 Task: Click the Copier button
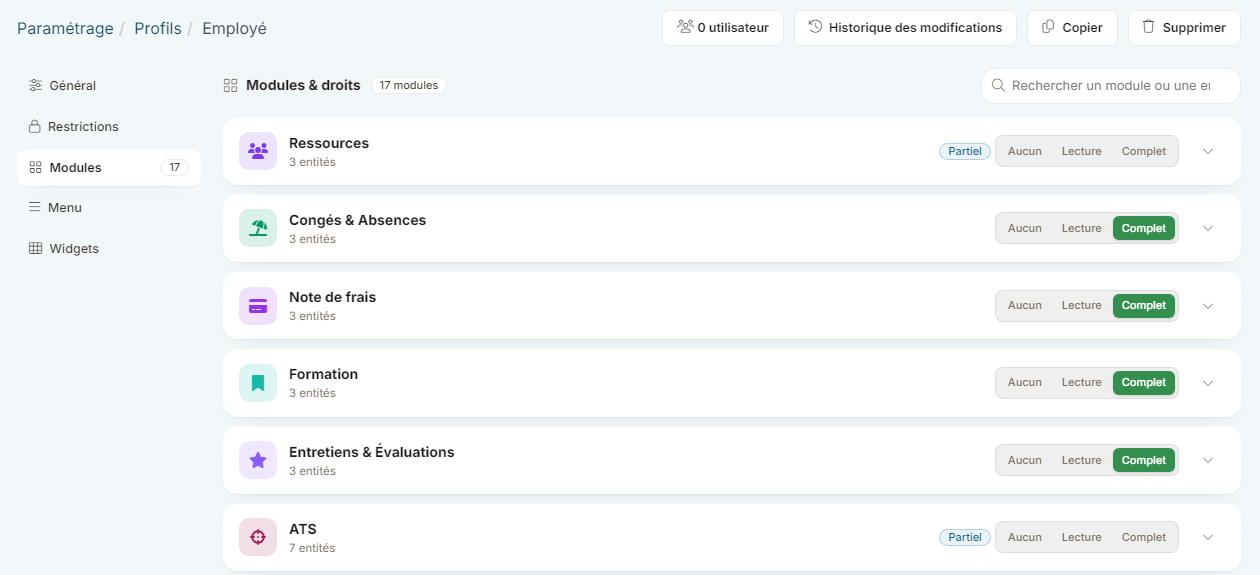pos(1072,28)
